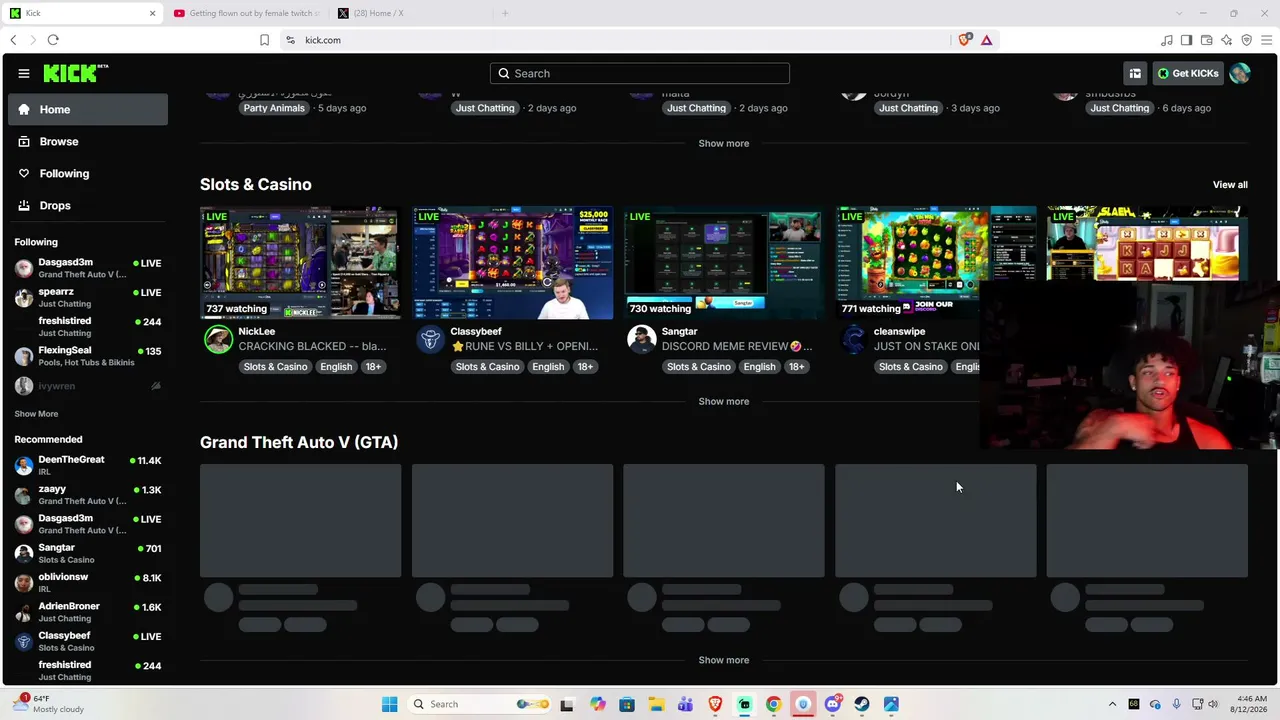Reload the page
Screen dimensions: 1280x720
pos(53,40)
